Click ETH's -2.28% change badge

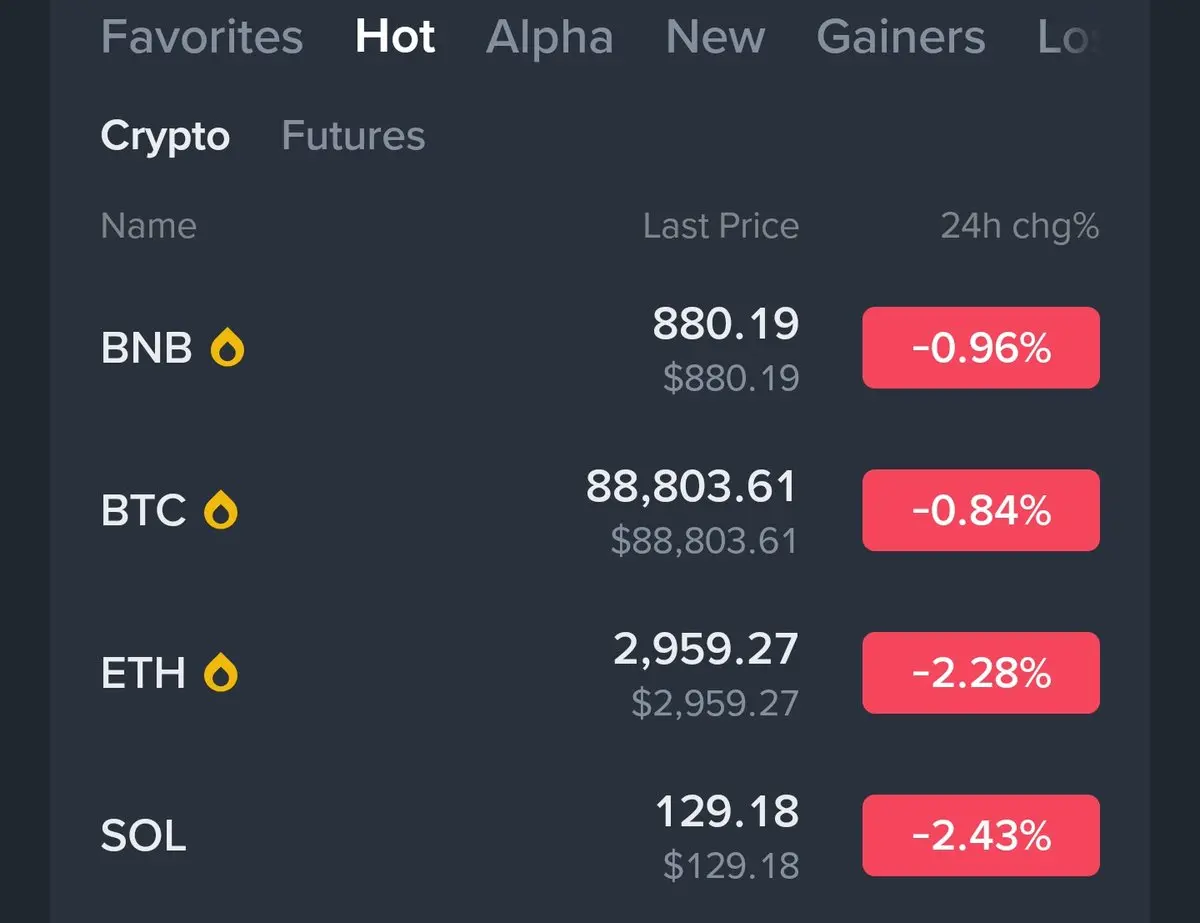click(981, 673)
